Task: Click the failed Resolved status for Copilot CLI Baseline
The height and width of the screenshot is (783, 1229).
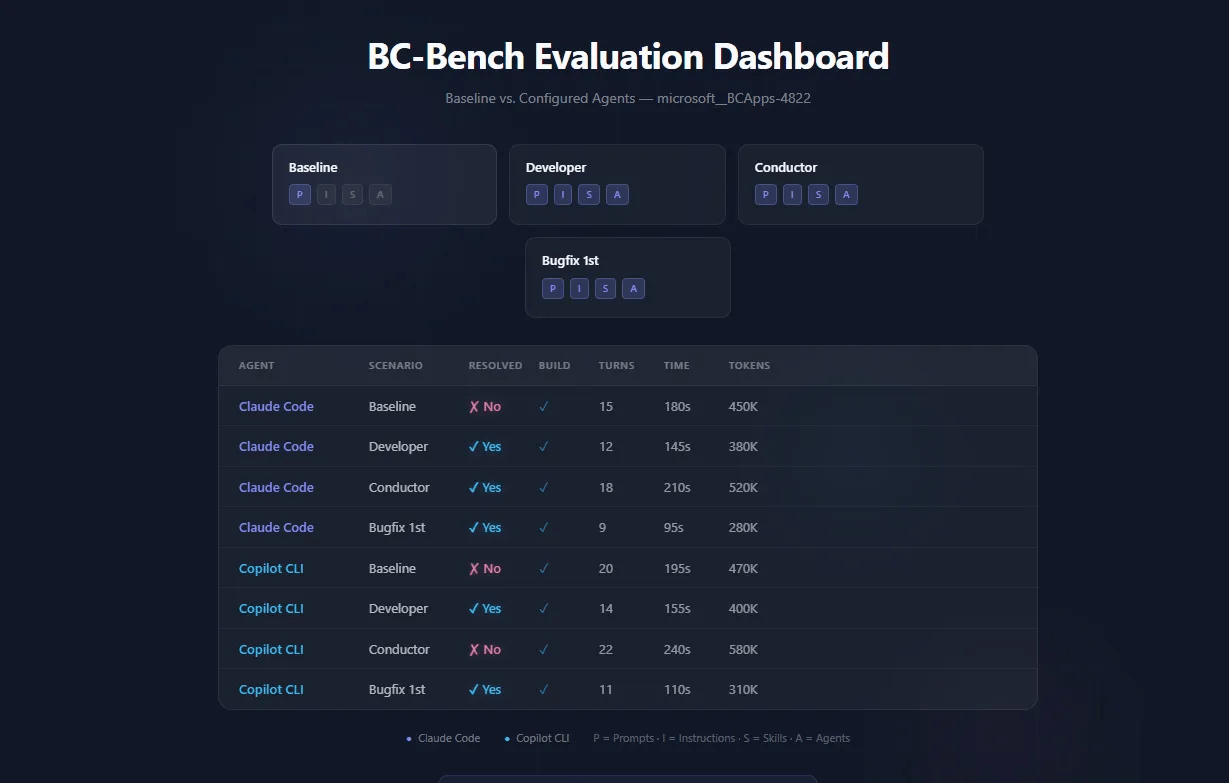Action: pyautogui.click(x=485, y=569)
